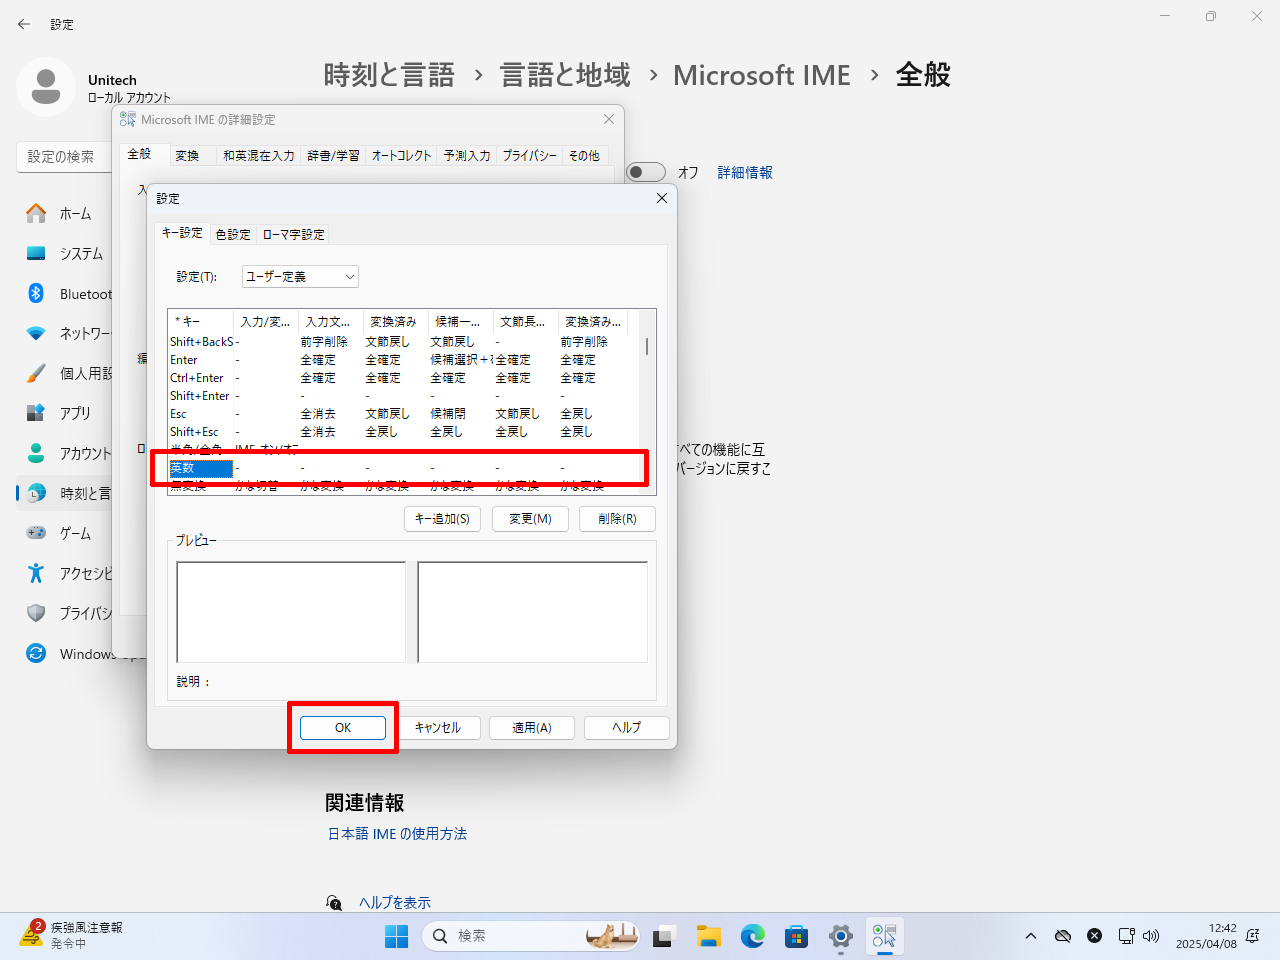
Task: Click ヘルプ button in dialog
Action: click(626, 728)
